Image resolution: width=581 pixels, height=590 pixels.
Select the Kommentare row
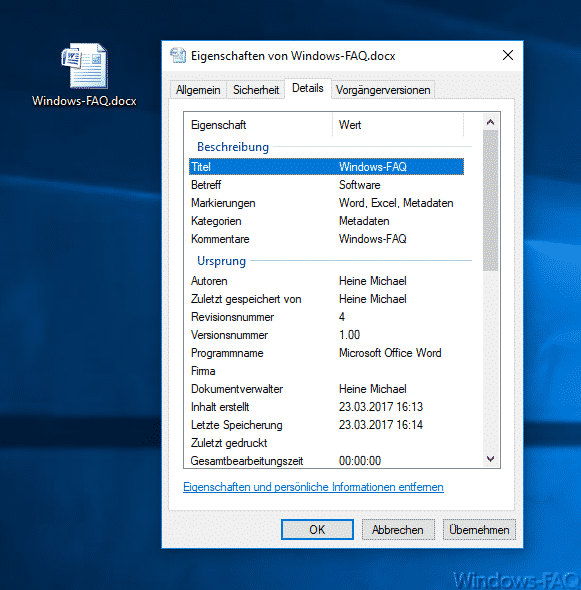[x=326, y=239]
